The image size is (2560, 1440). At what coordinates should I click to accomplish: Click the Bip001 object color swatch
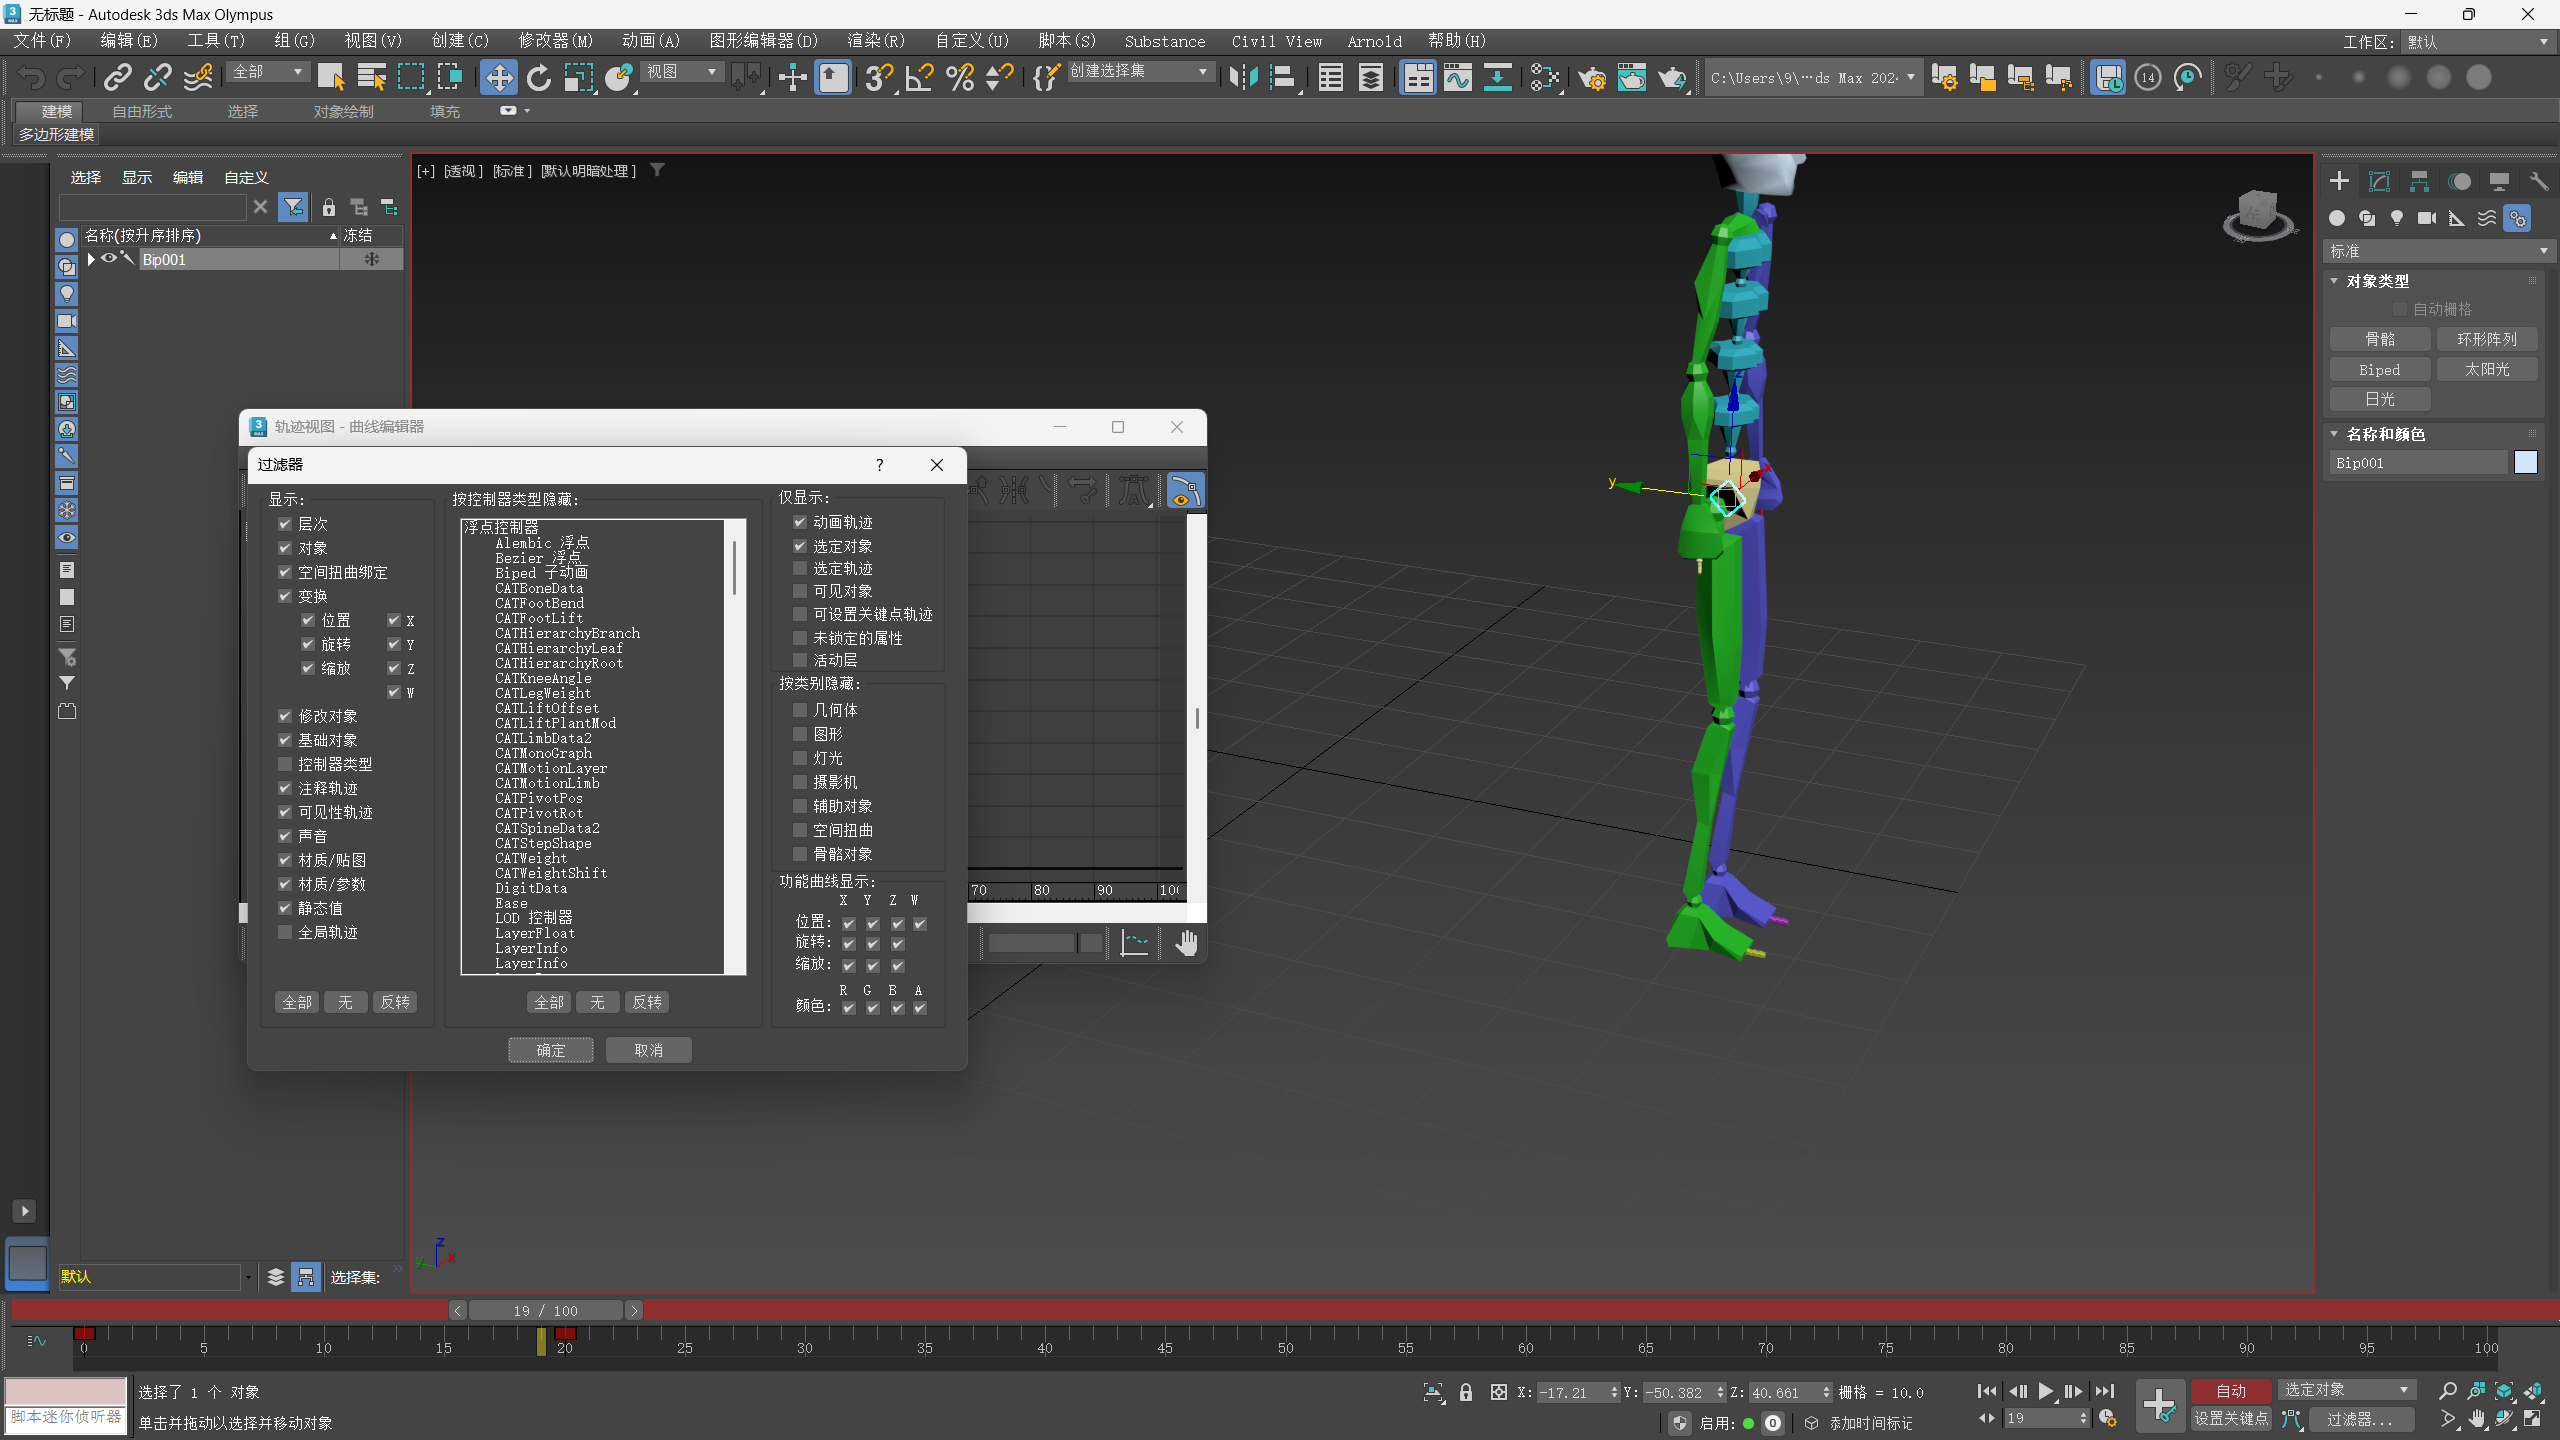point(2526,462)
